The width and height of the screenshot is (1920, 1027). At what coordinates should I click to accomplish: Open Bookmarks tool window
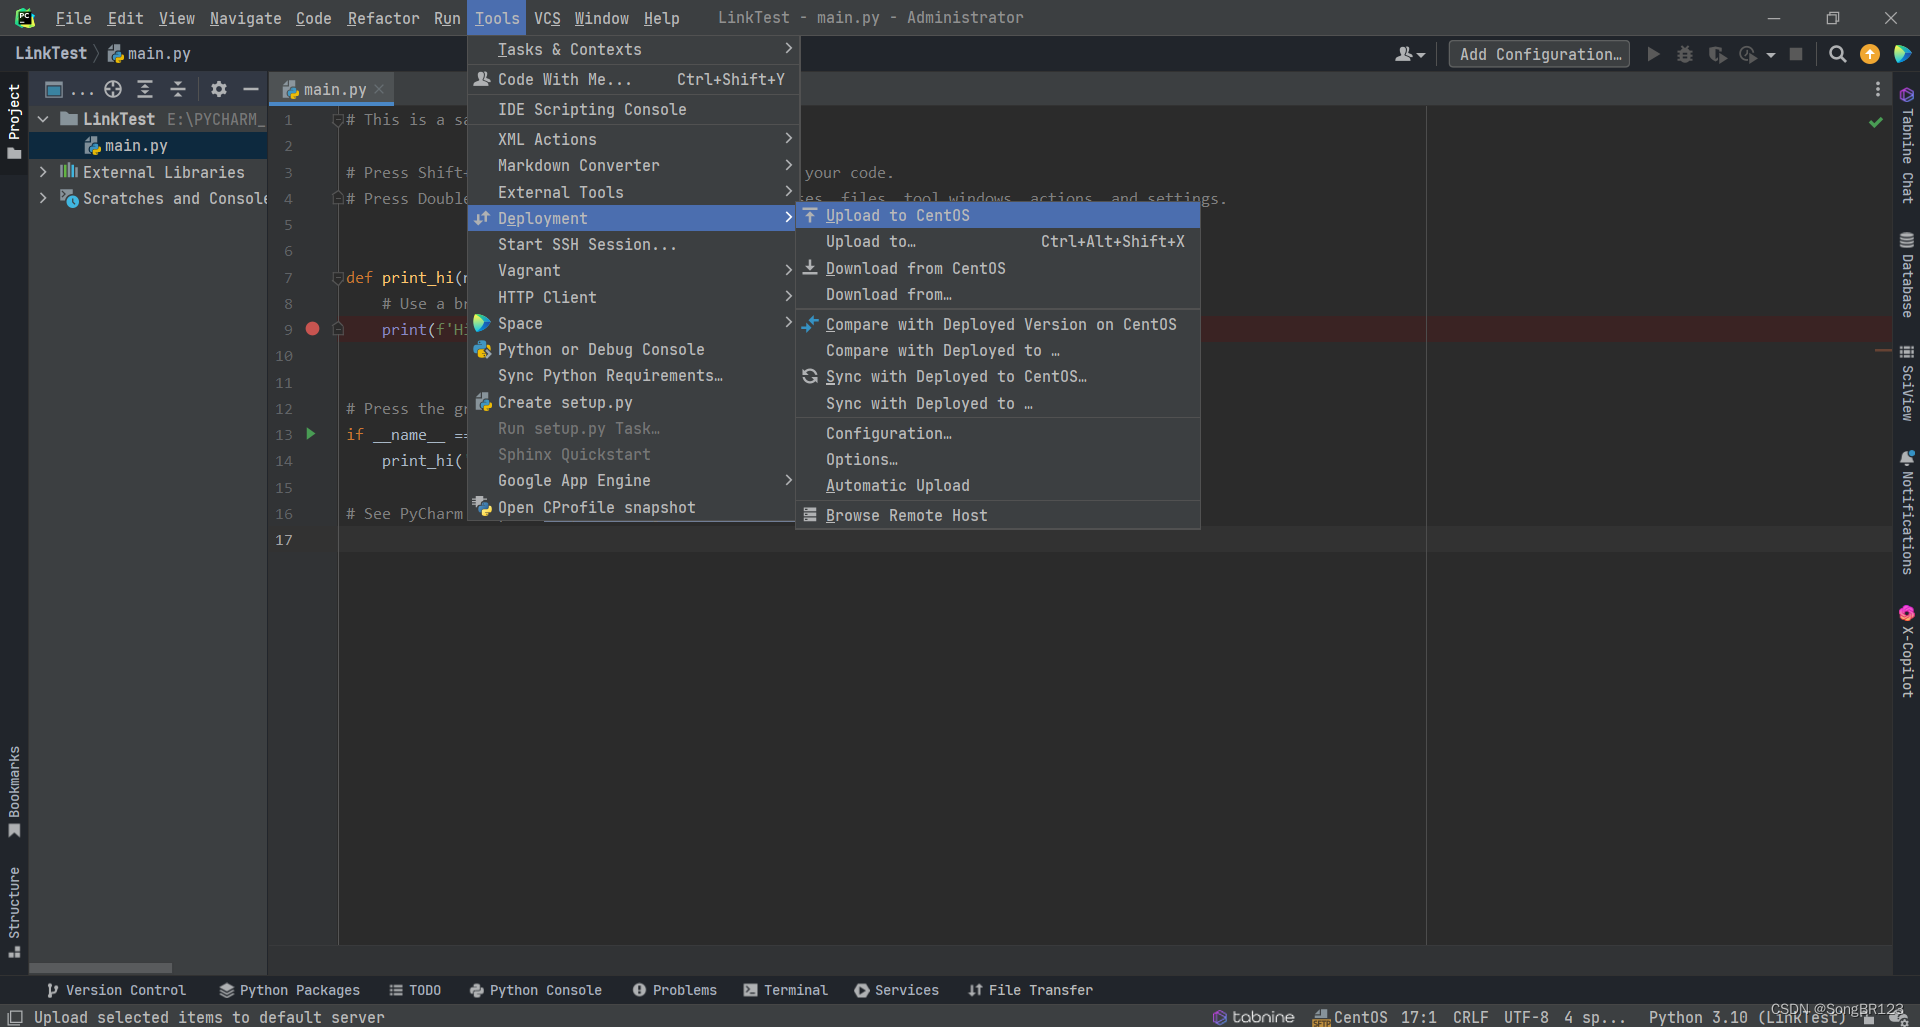(14, 792)
